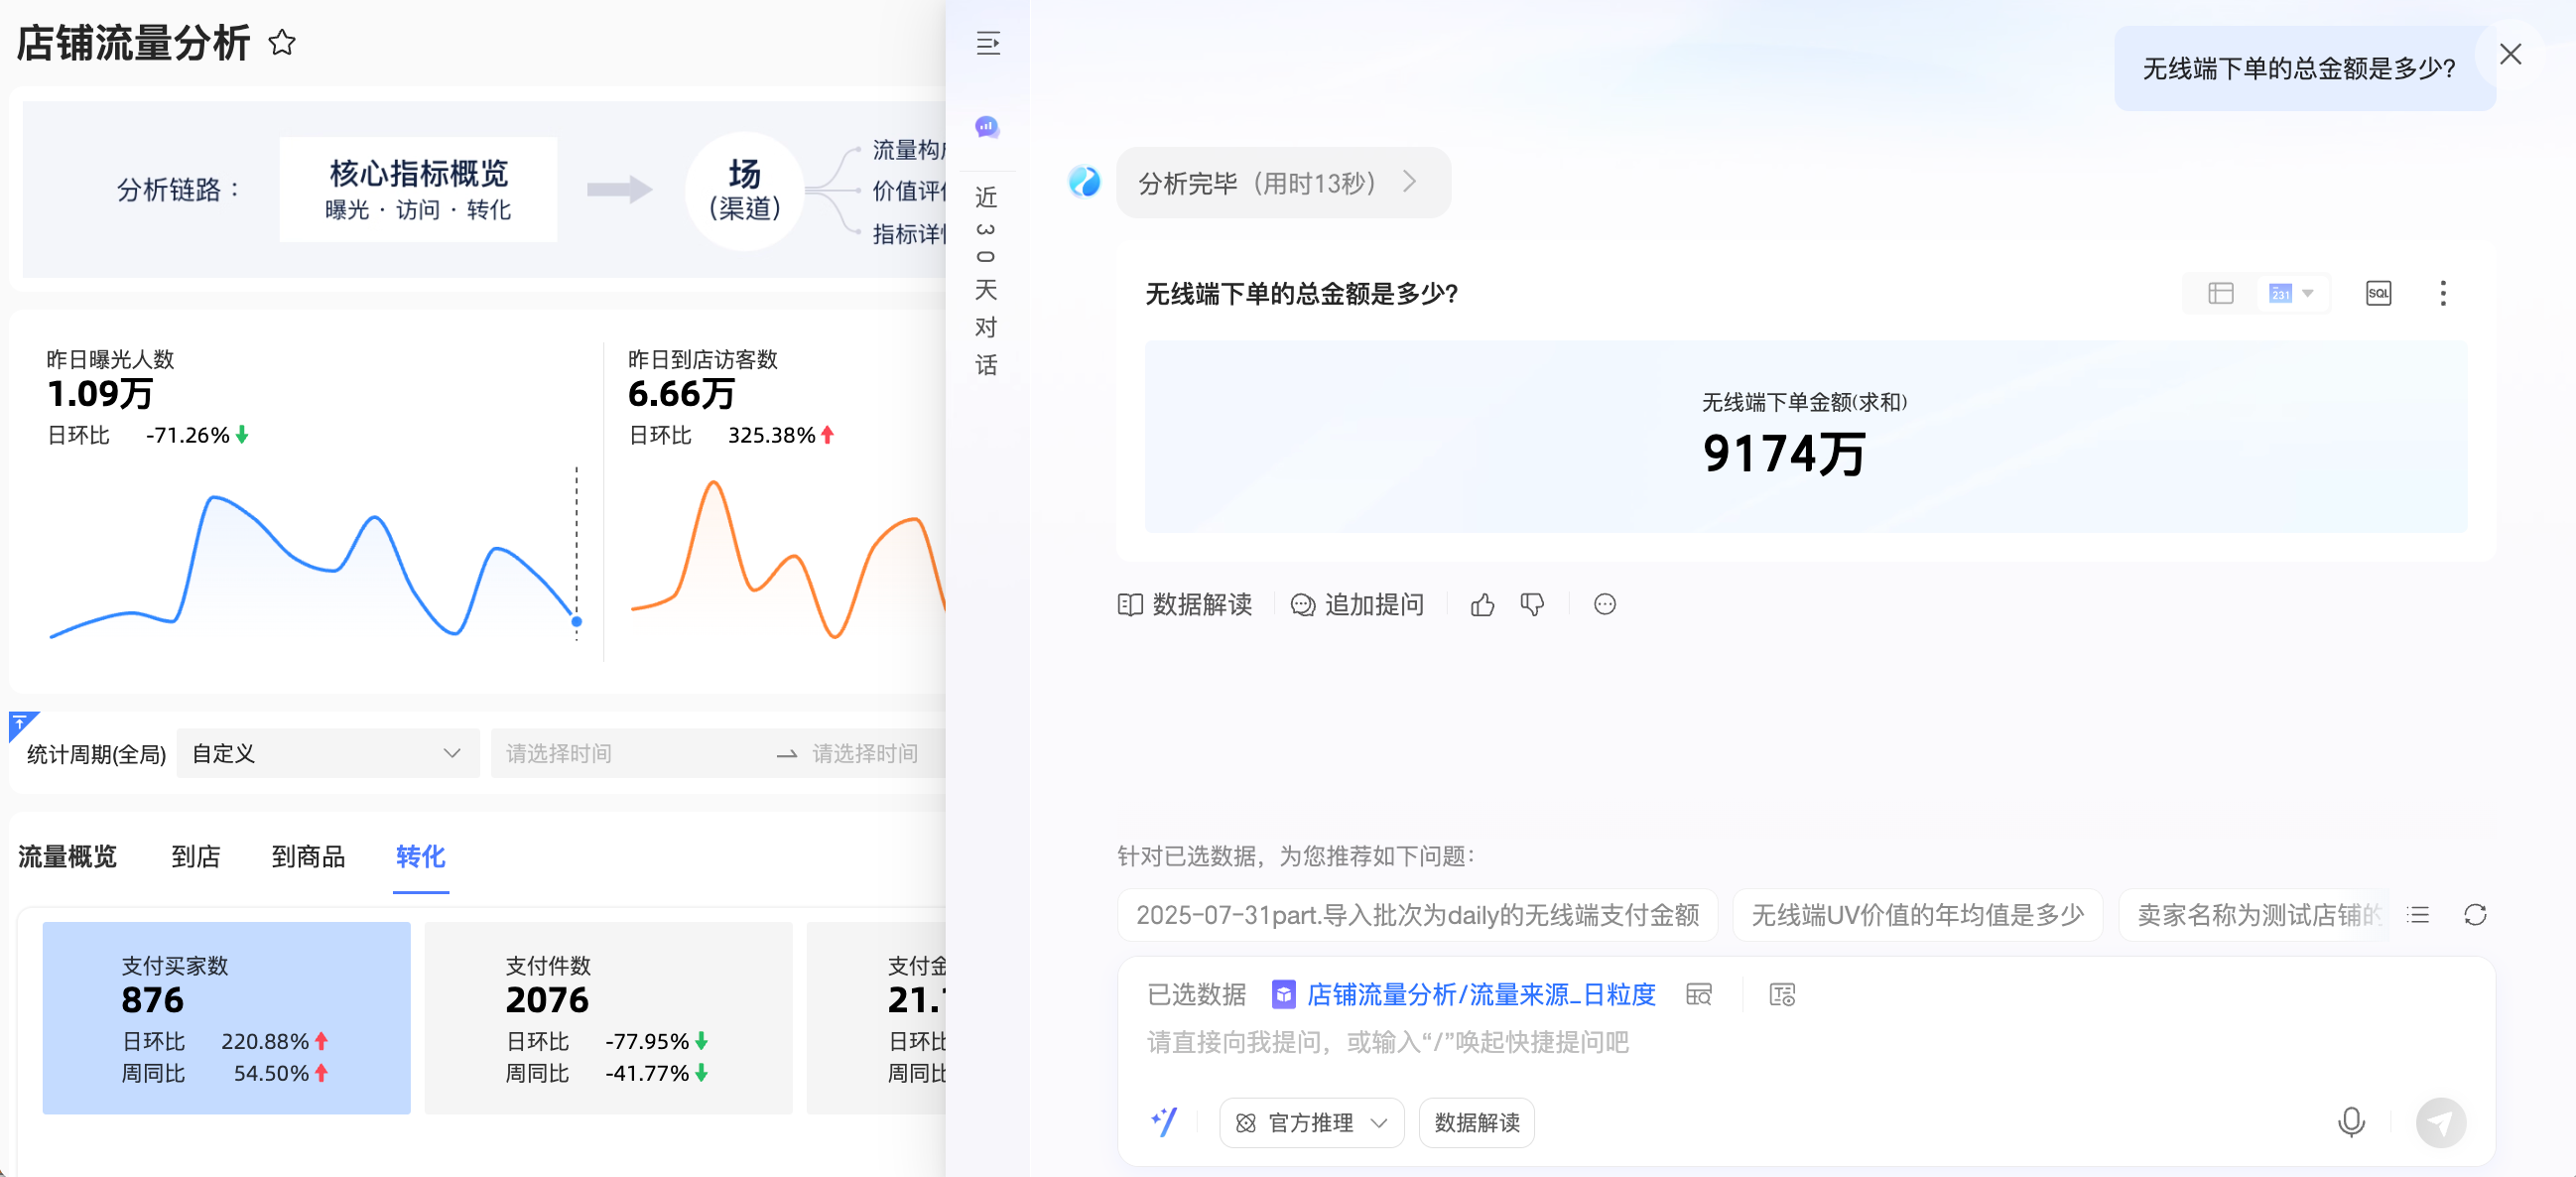
Task: Select the 支付买家数 metric card
Action: [x=226, y=1017]
